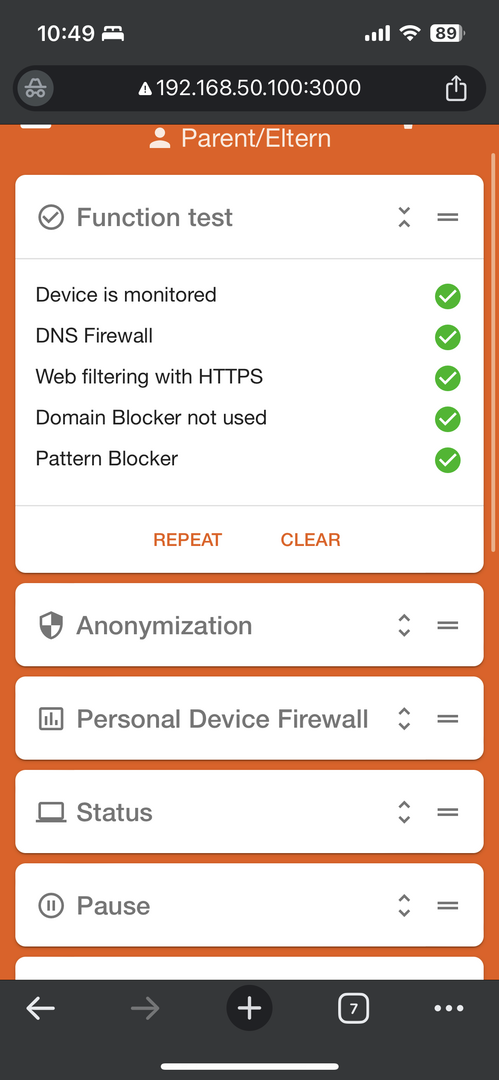Click the Function test checkmark icon
The image size is (499, 1080).
click(50, 217)
